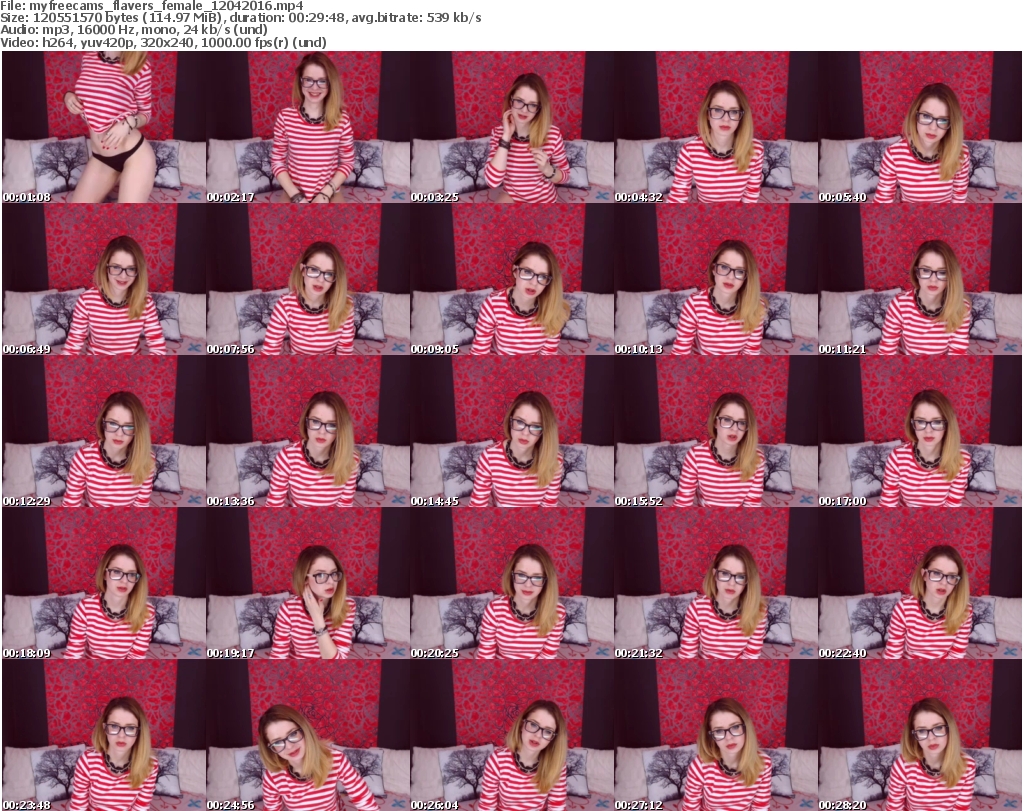Image resolution: width=1024 pixels, height=811 pixels.
Task: Choose the frame timestamped 00:17:00
Action: click(x=919, y=431)
